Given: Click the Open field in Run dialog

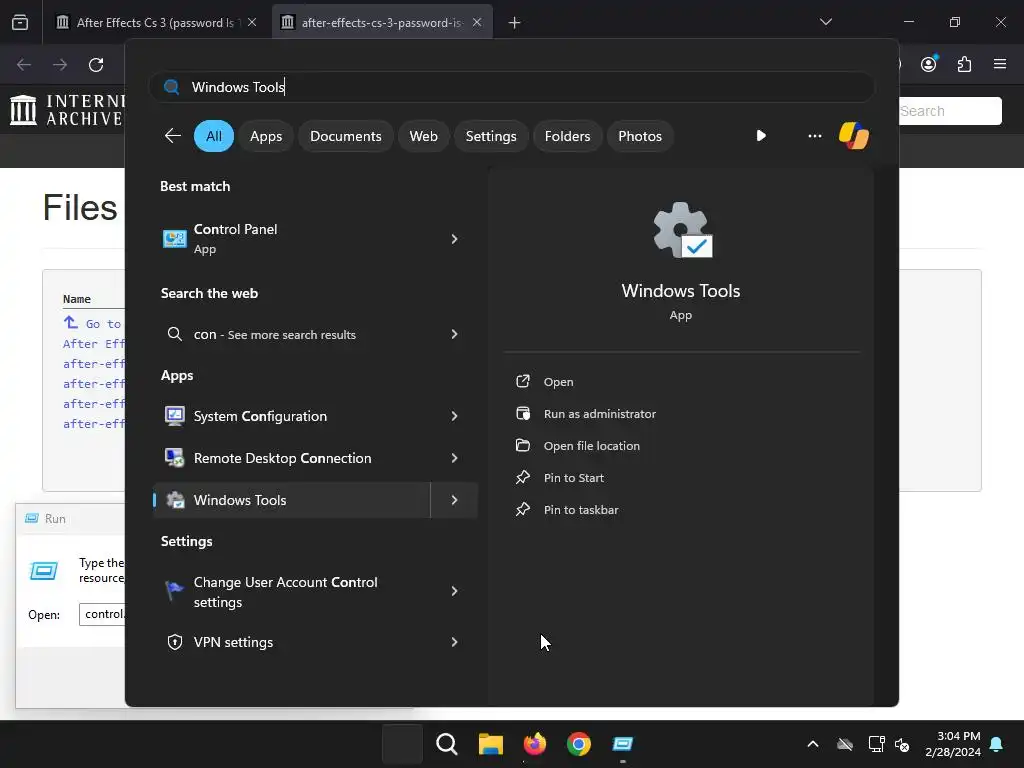Looking at the screenshot, I should pyautogui.click(x=103, y=615).
